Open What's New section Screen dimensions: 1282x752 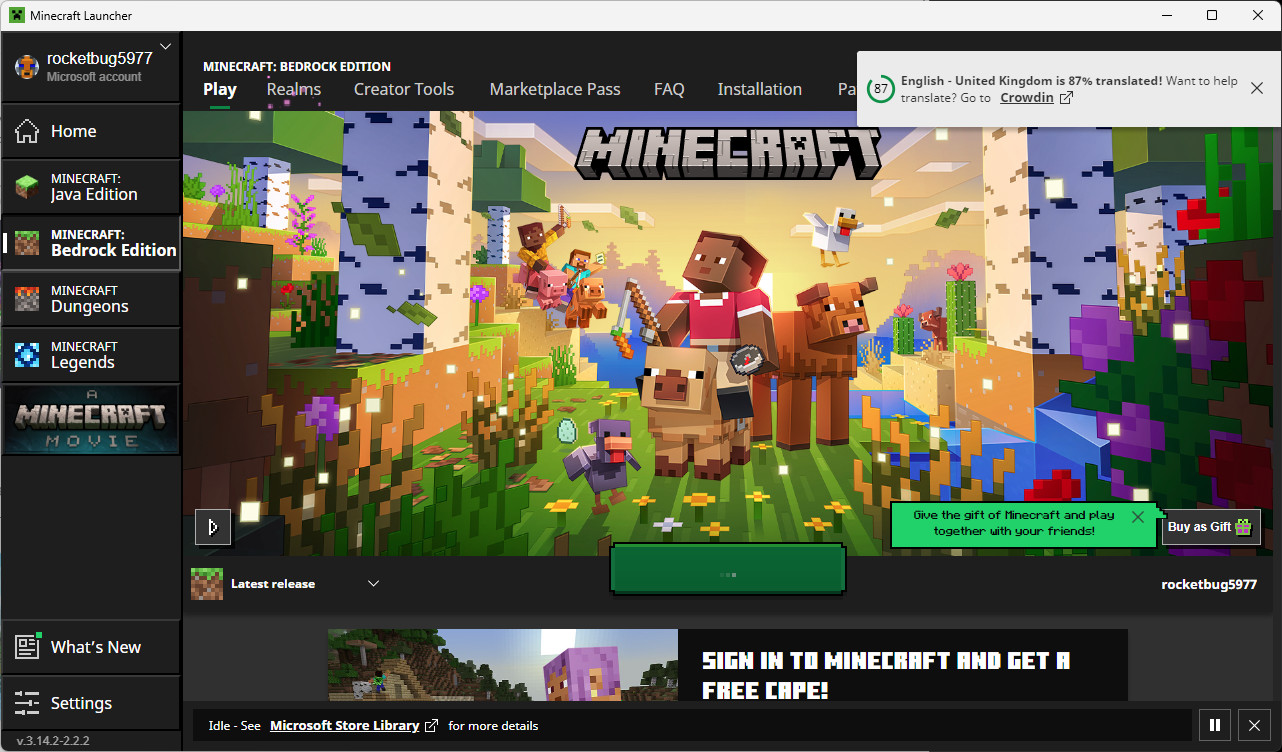pyautogui.click(x=91, y=647)
